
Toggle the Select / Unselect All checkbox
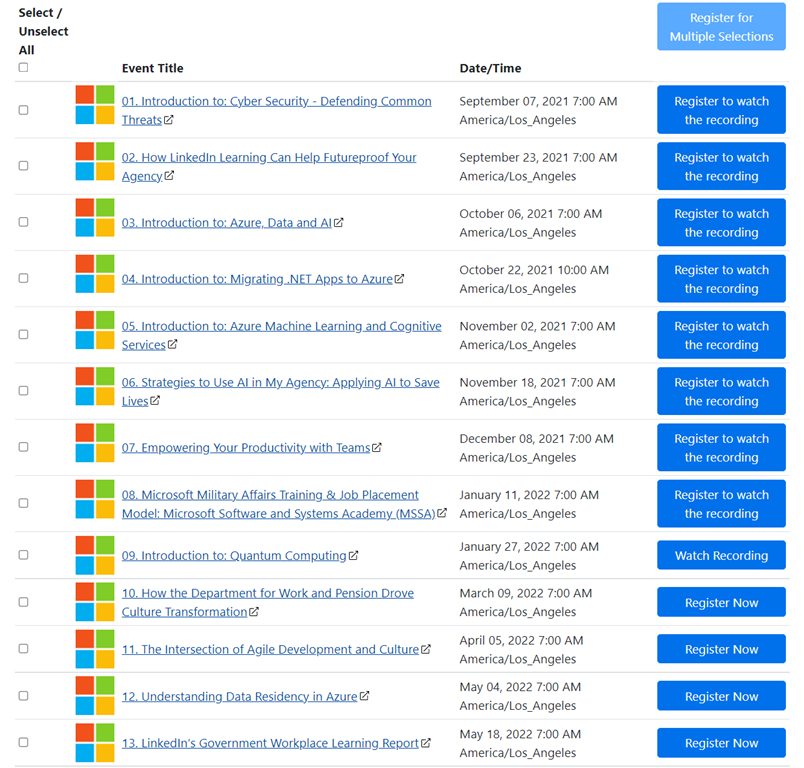tap(23, 68)
